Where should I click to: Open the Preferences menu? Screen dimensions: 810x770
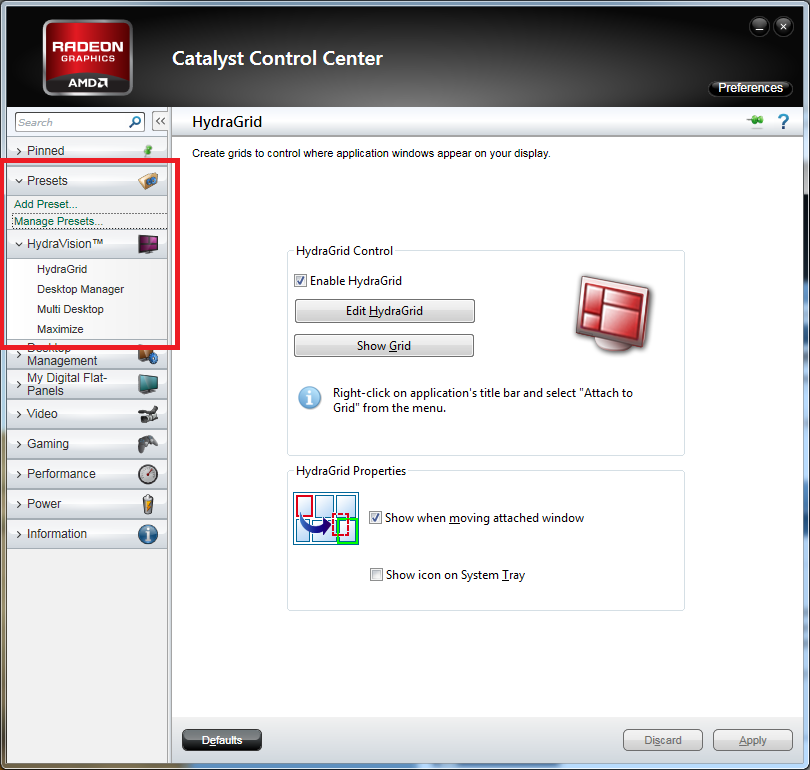[x=750, y=88]
